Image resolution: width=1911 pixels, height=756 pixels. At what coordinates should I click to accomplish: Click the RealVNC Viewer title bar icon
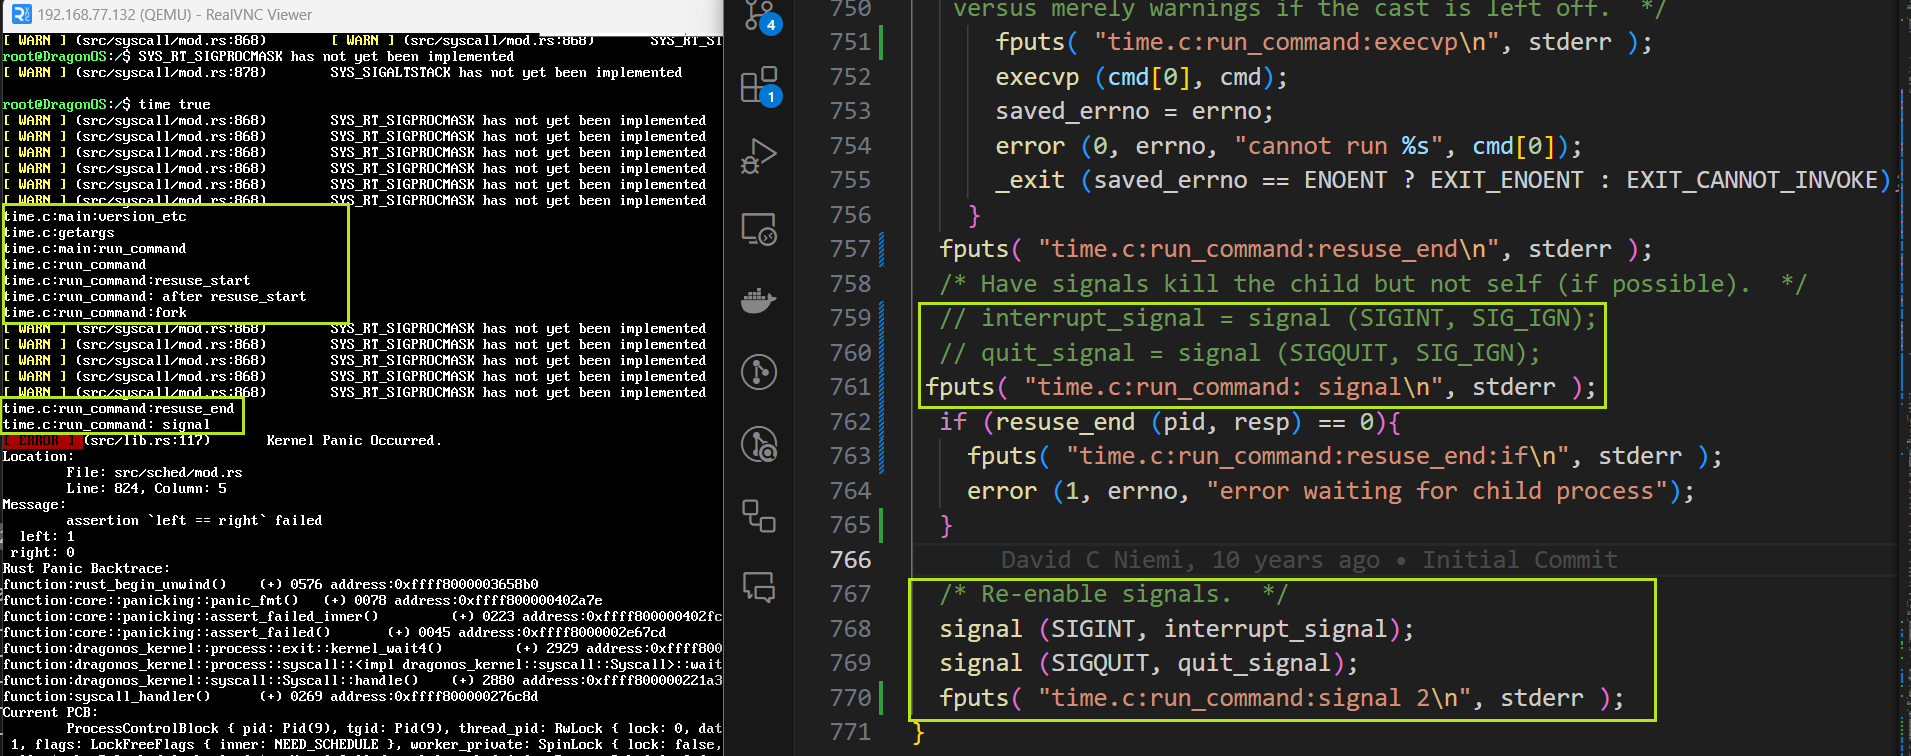[x=20, y=14]
